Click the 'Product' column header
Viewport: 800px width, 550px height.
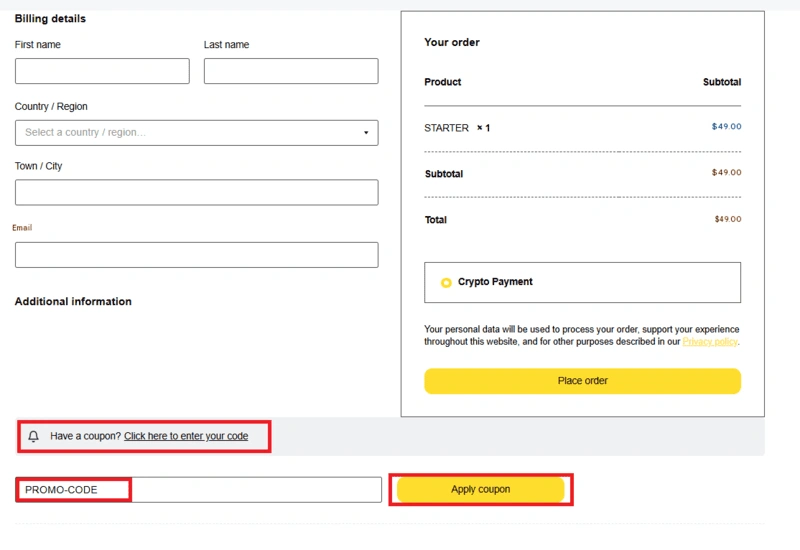coord(442,82)
